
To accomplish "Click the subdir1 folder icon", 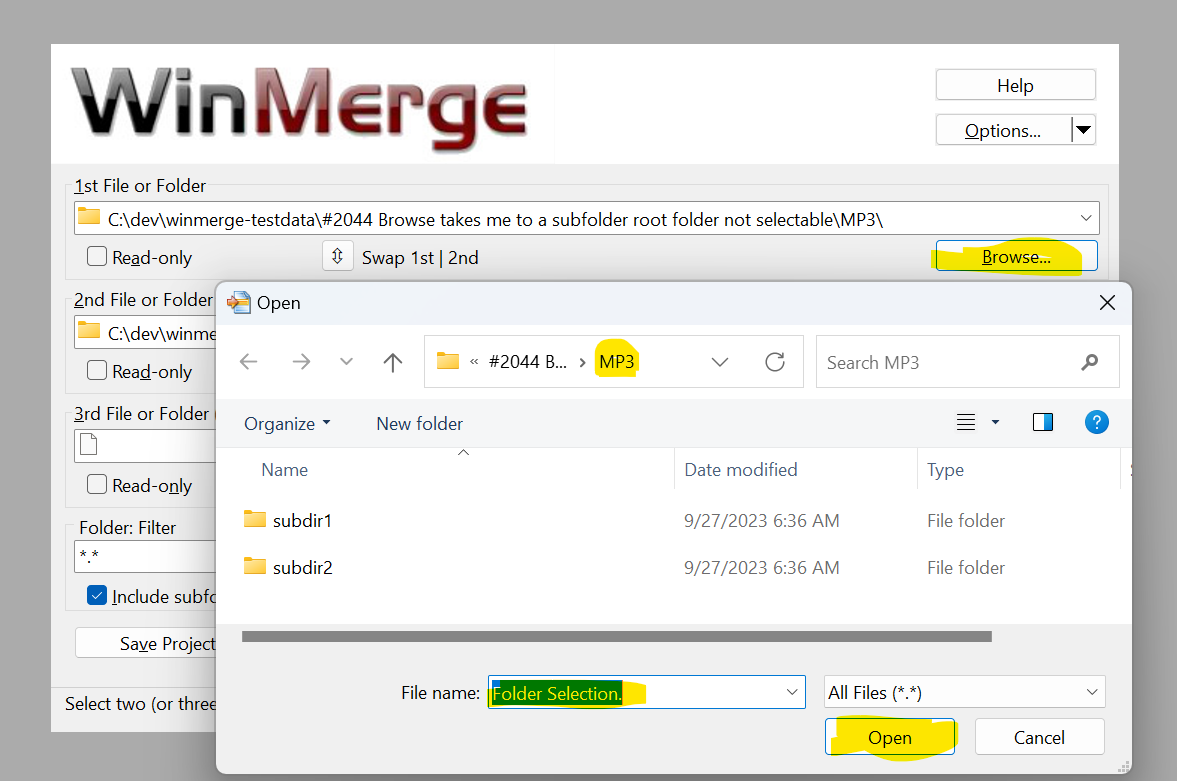I will tap(255, 519).
